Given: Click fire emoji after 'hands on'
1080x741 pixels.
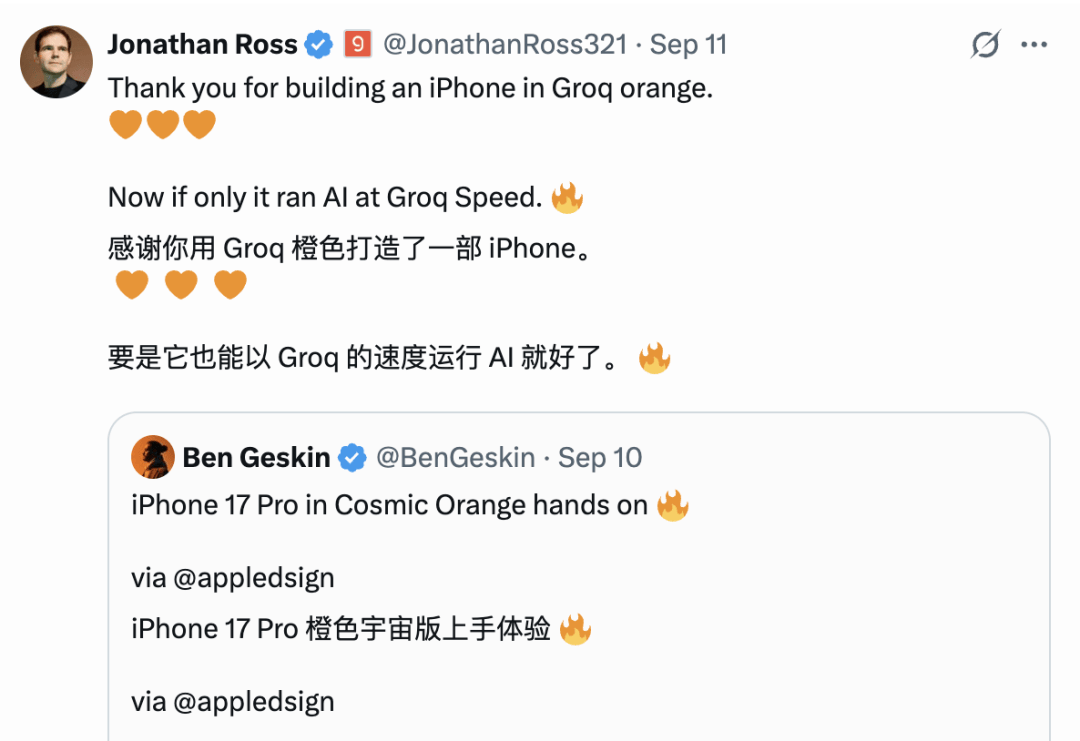Looking at the screenshot, I should tap(672, 505).
